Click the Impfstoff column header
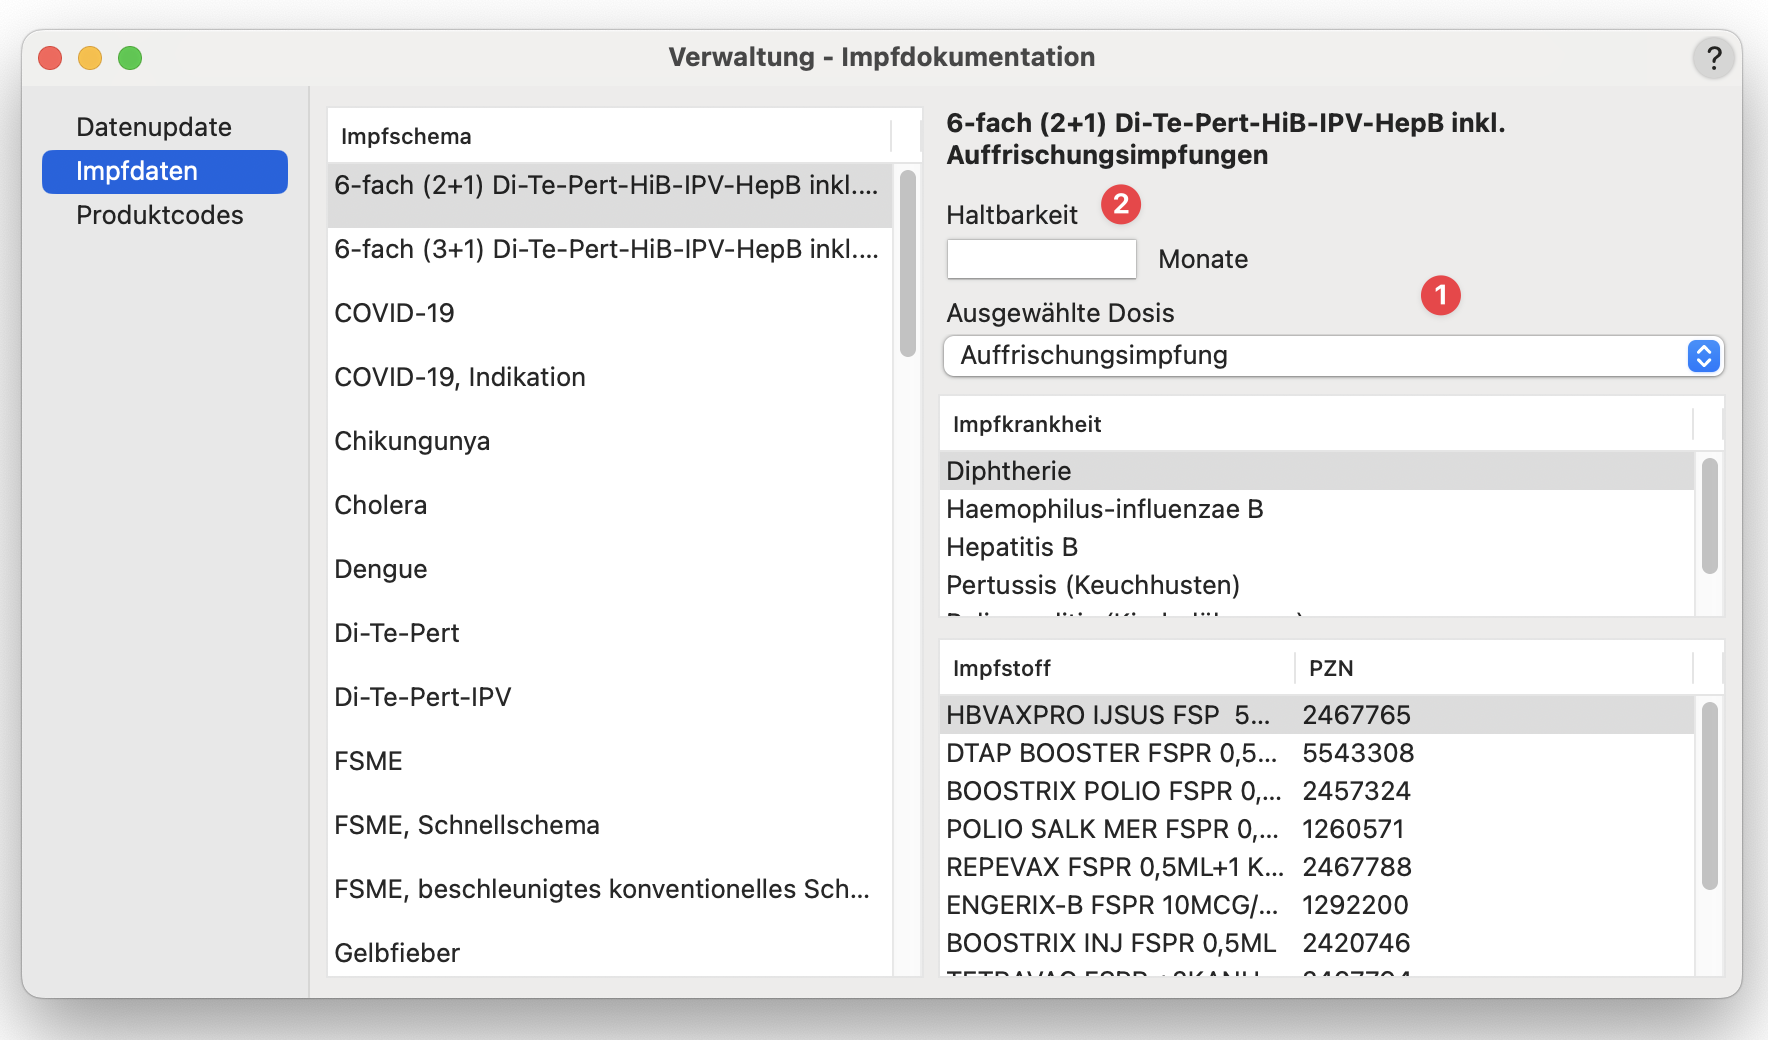 pos(1002,668)
